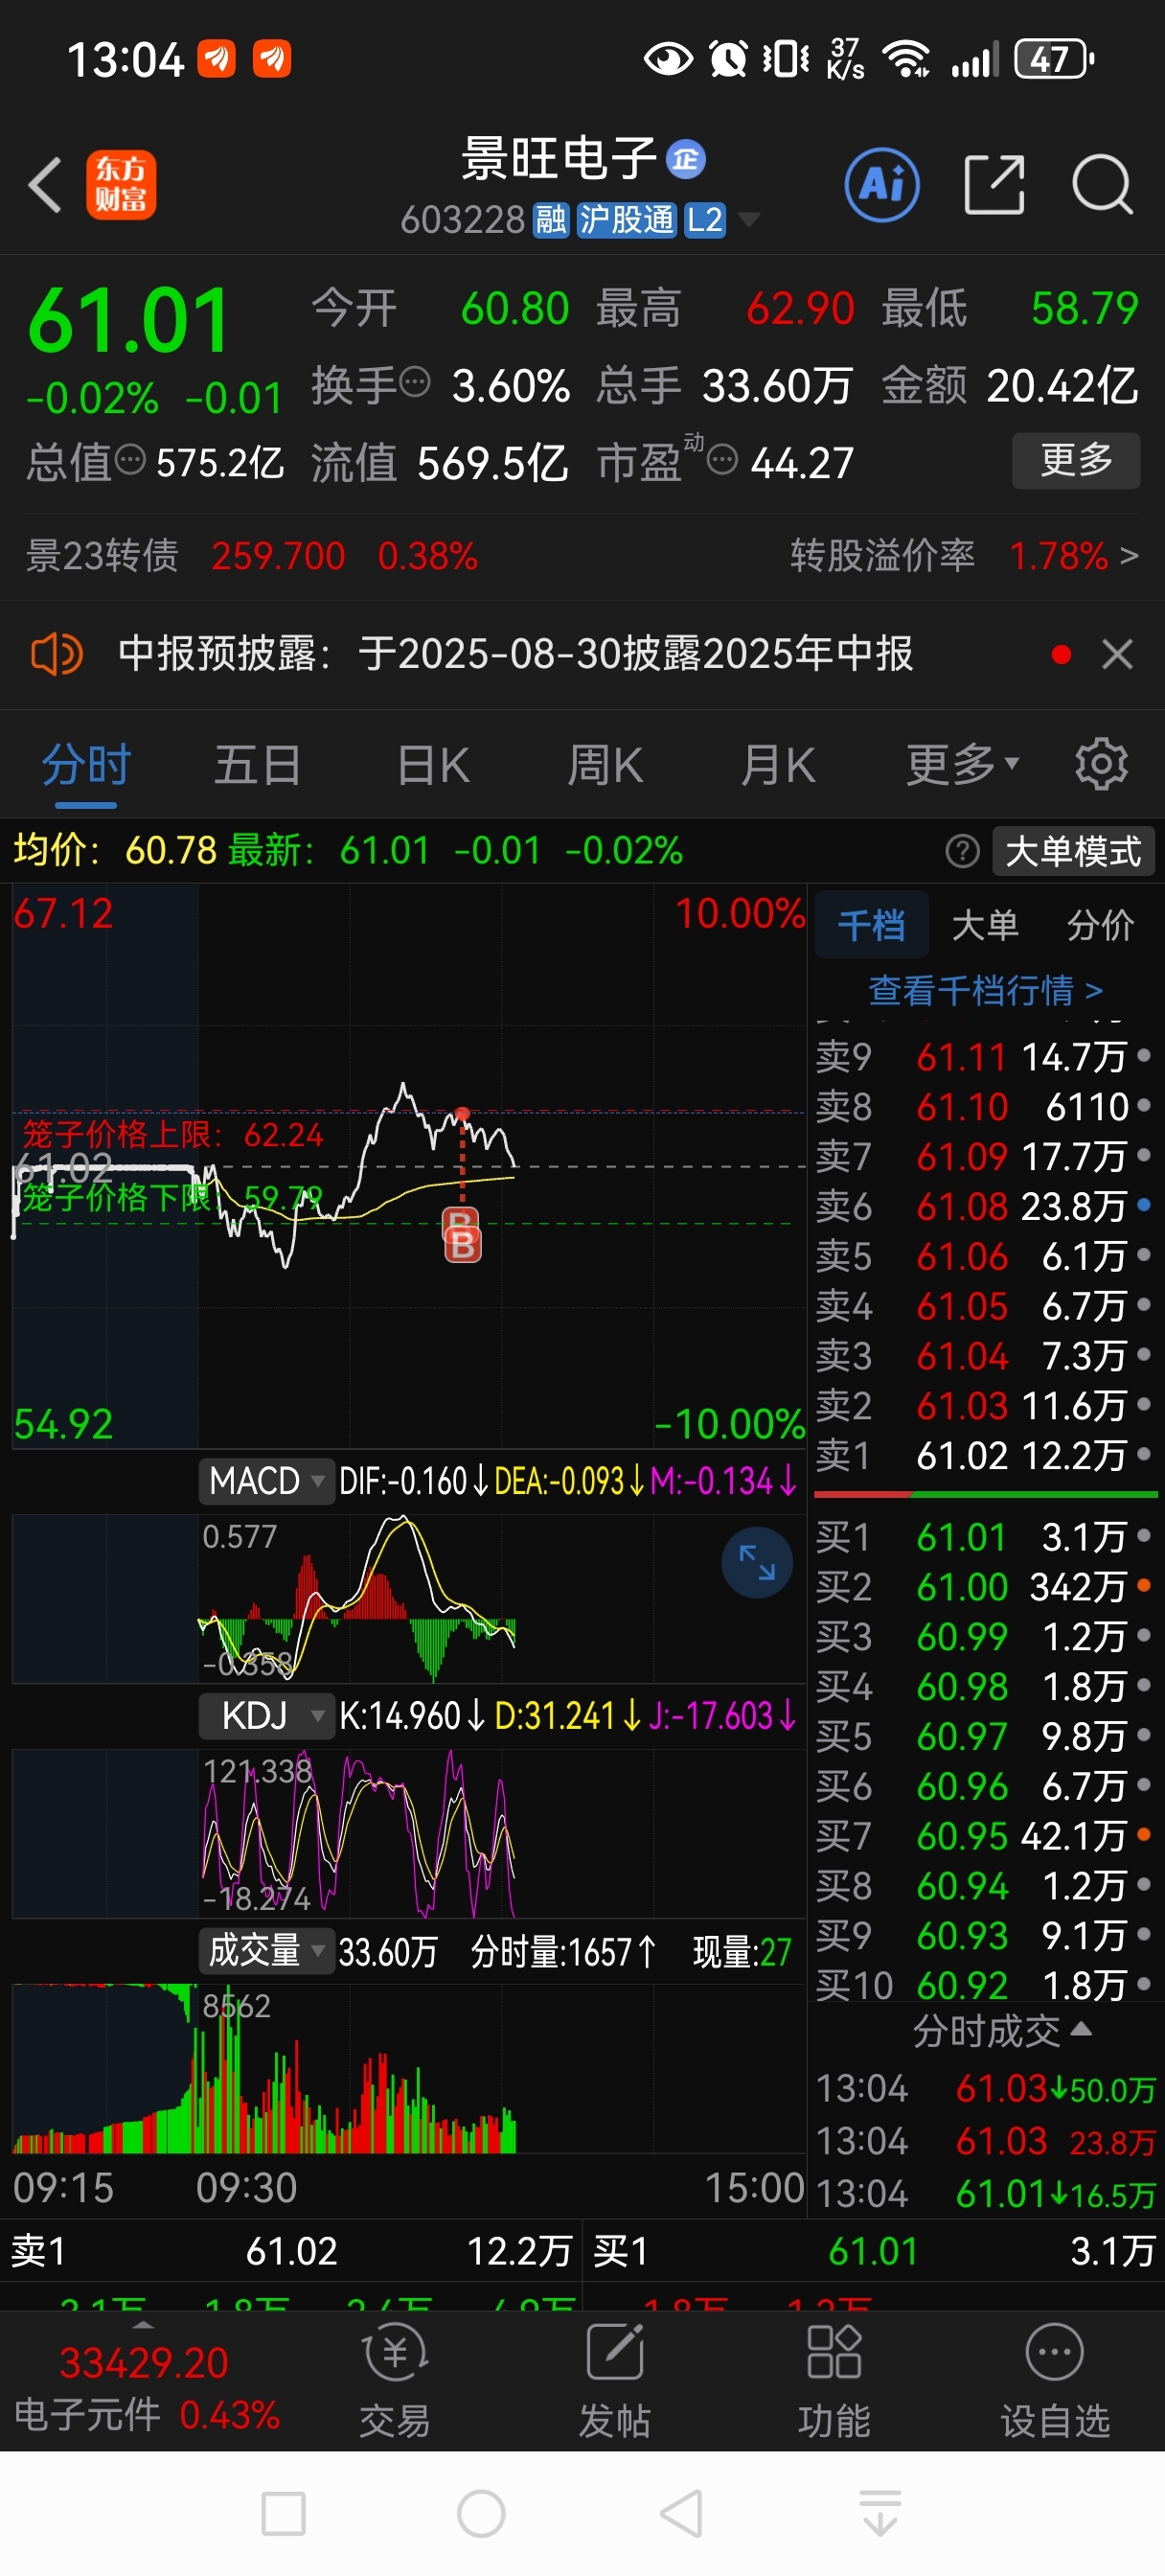1165x2576 pixels.
Task: Select the 分价 tab
Action: 1100,925
